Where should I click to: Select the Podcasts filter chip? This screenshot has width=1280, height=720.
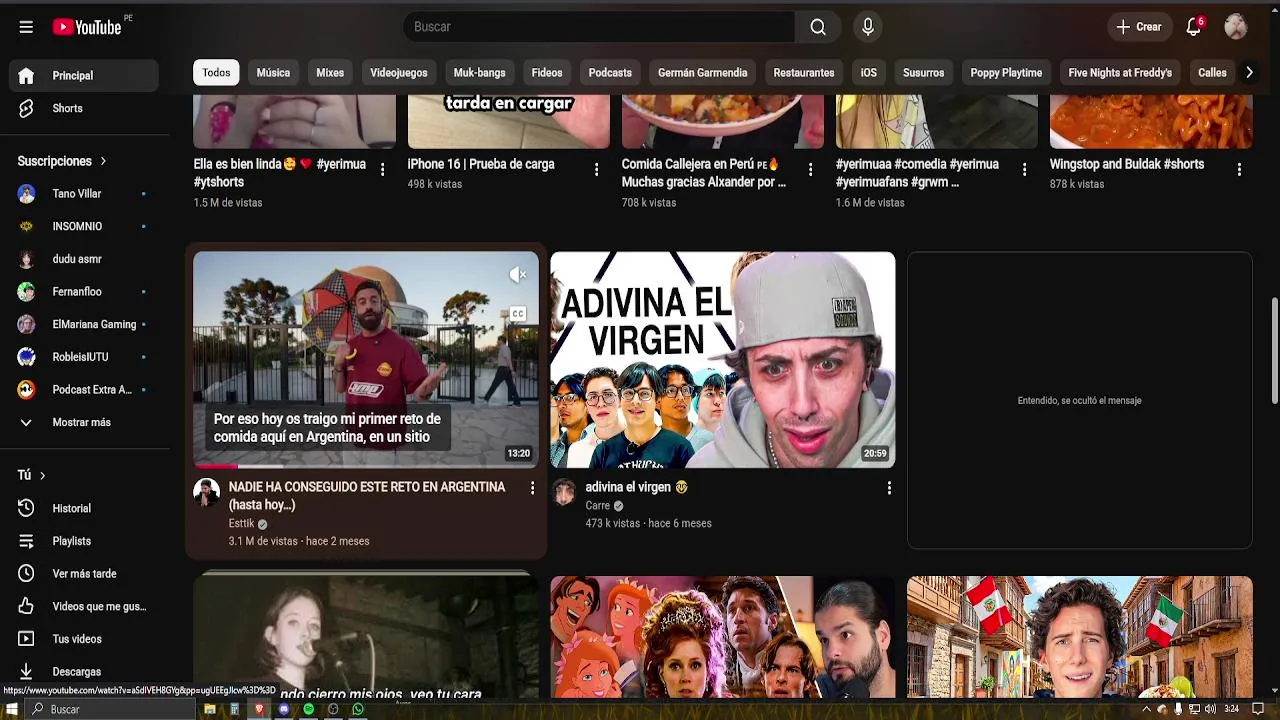point(610,73)
